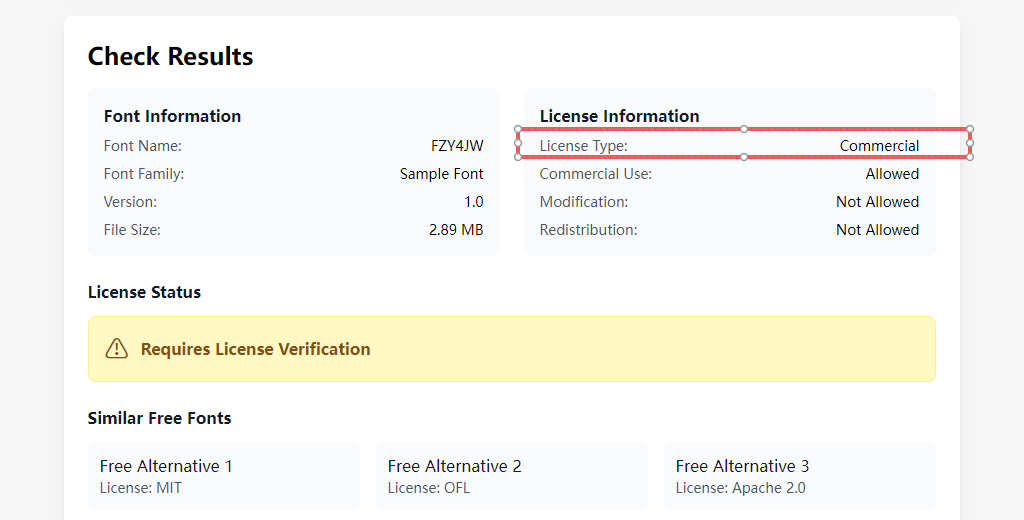Click the FZY4JW font name value
This screenshot has height=520, width=1024.
click(457, 146)
